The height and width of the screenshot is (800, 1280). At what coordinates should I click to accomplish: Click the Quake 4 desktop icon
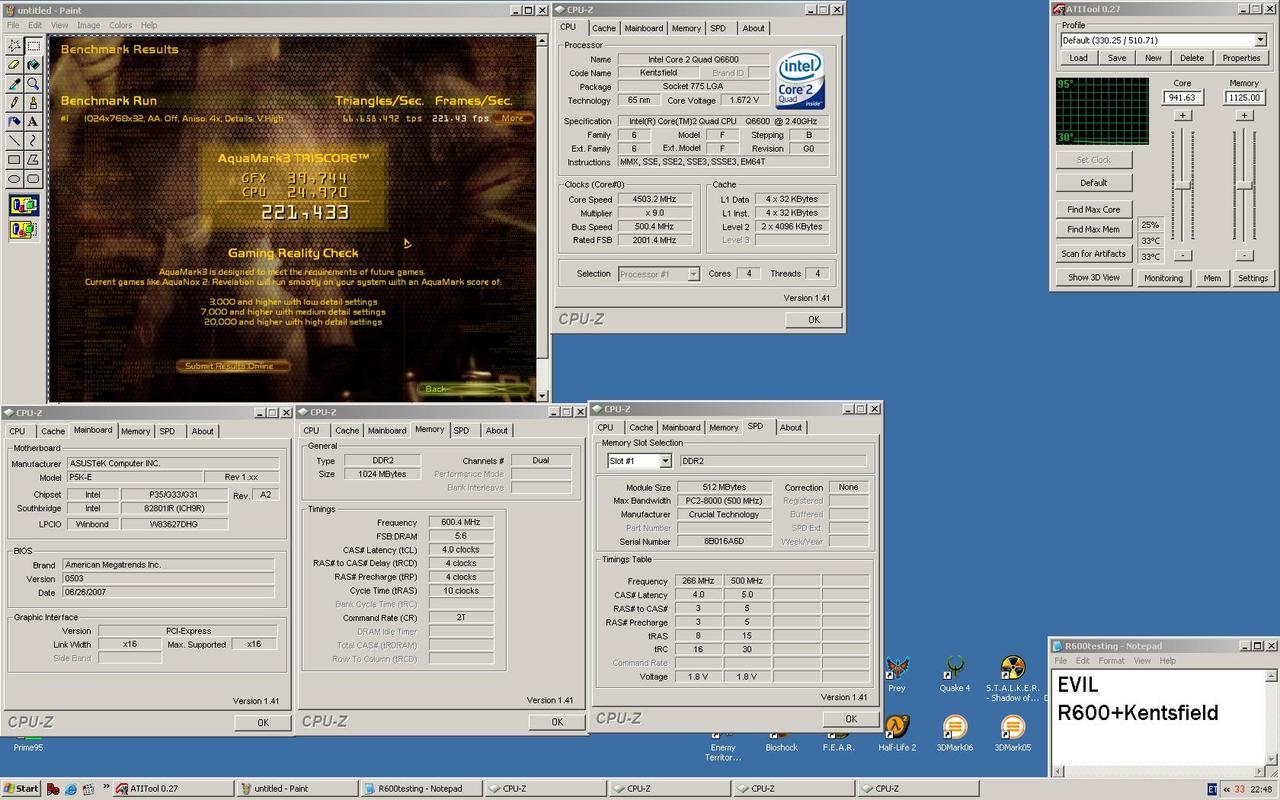tap(954, 675)
